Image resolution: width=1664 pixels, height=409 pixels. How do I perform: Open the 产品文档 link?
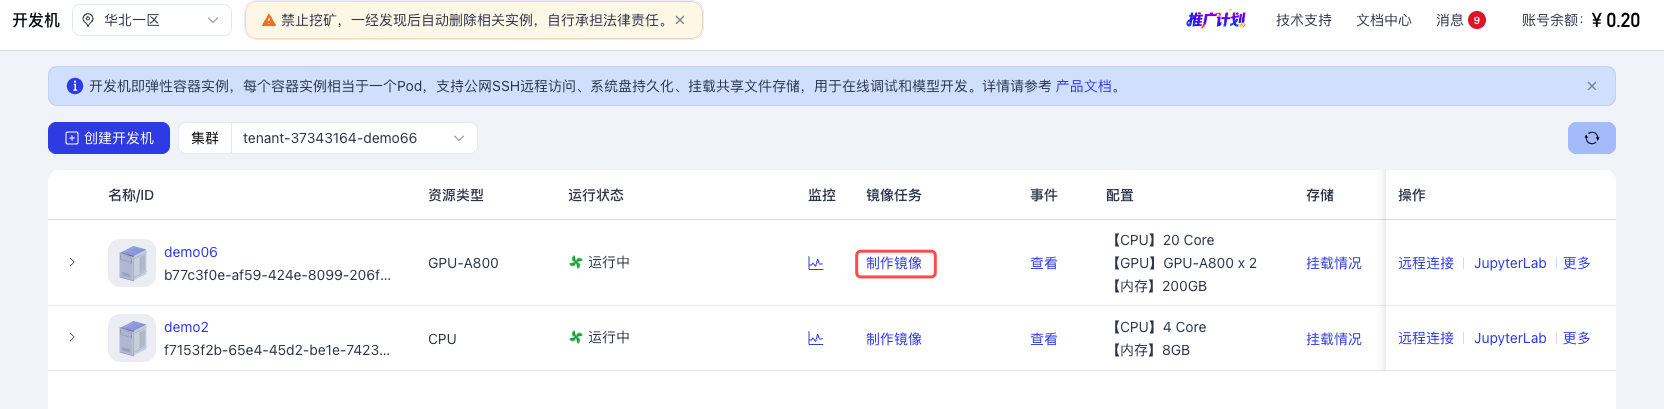[x=1083, y=86]
